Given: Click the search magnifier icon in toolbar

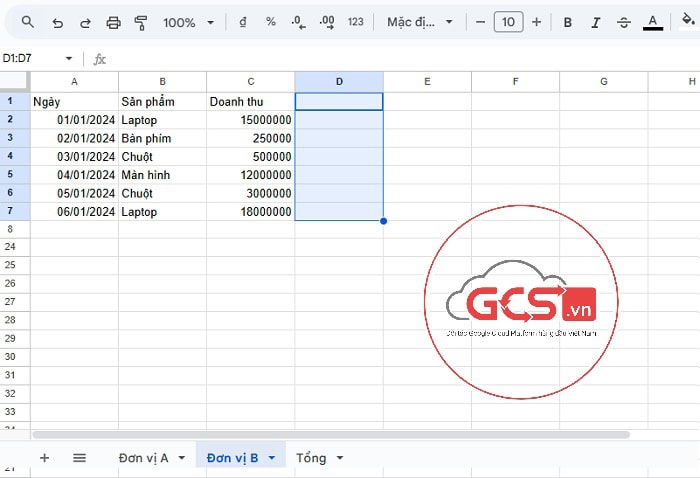Looking at the screenshot, I should point(28,22).
